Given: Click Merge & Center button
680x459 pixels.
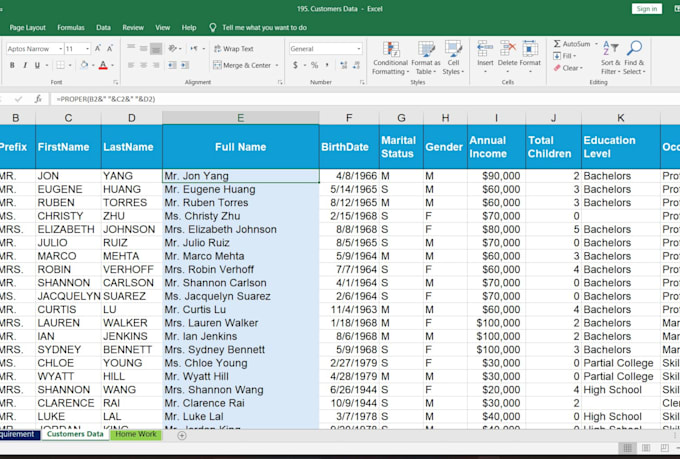Looking at the screenshot, I should (x=242, y=65).
